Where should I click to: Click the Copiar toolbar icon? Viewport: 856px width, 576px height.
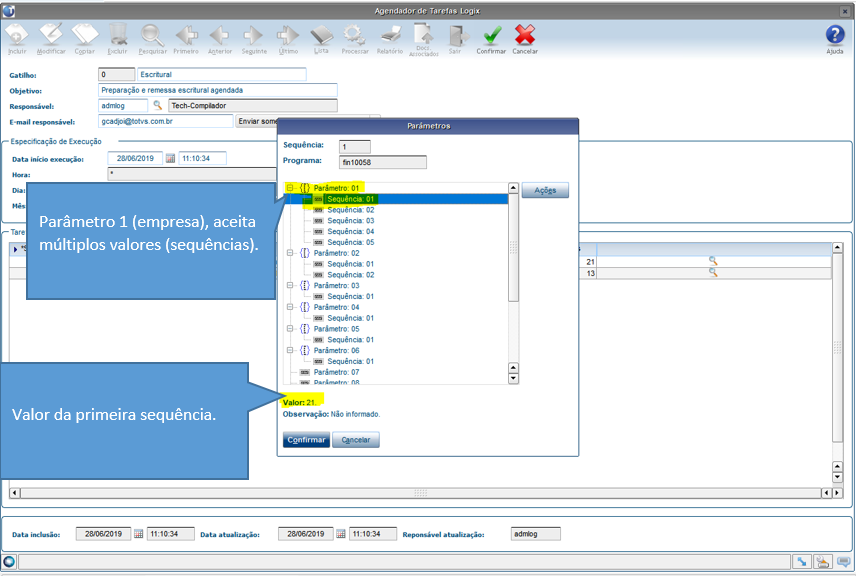coord(85,35)
